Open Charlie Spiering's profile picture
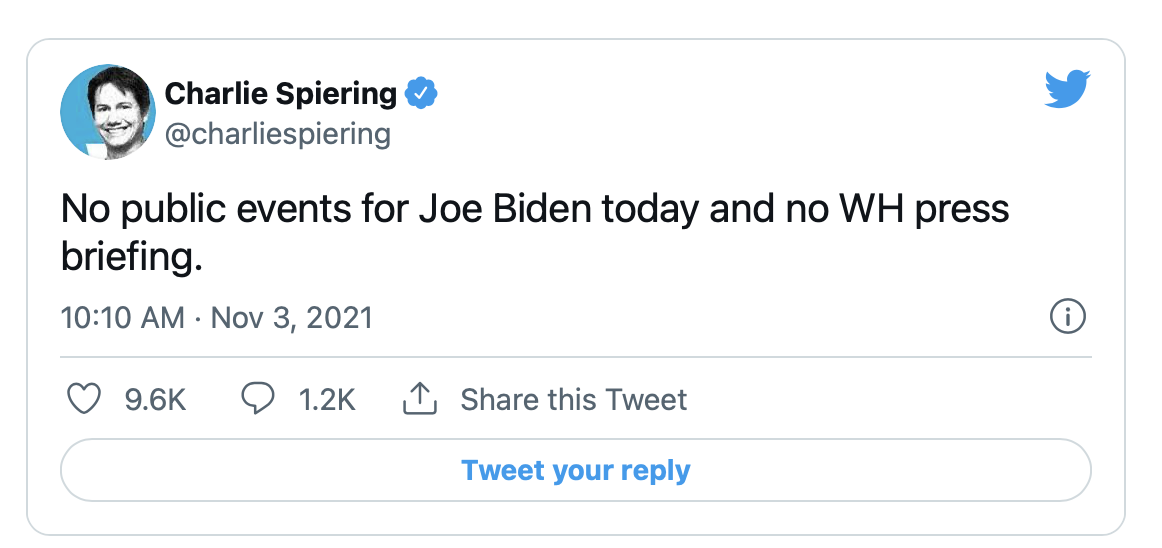The width and height of the screenshot is (1162, 548). (x=108, y=111)
